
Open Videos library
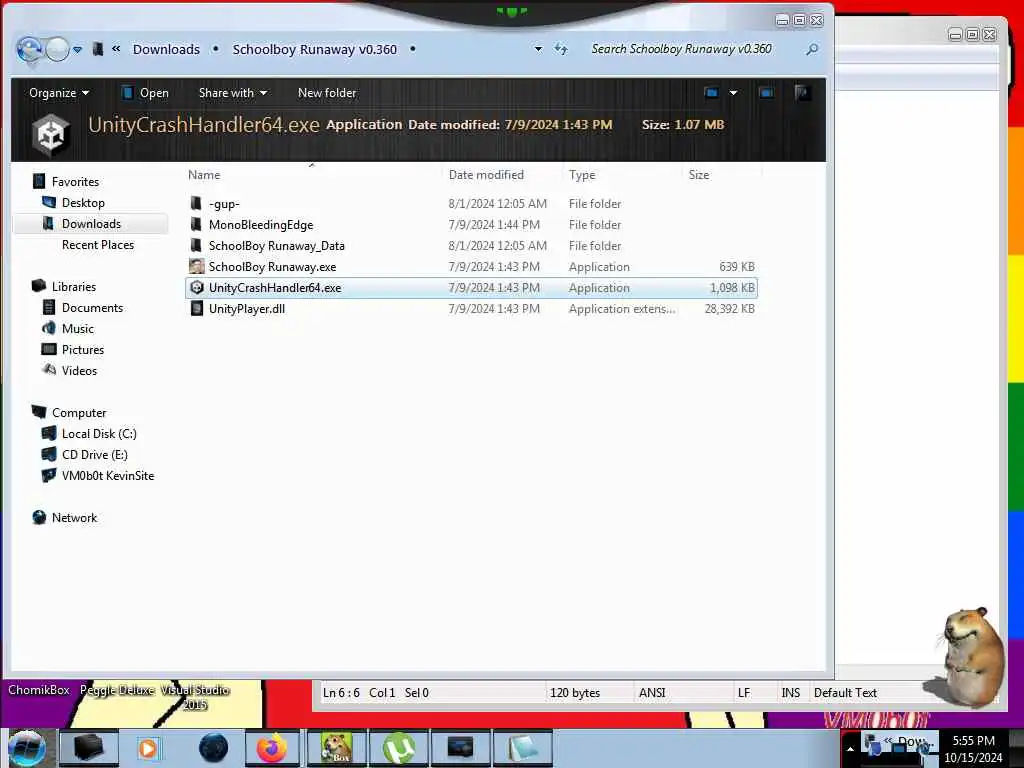pos(79,370)
